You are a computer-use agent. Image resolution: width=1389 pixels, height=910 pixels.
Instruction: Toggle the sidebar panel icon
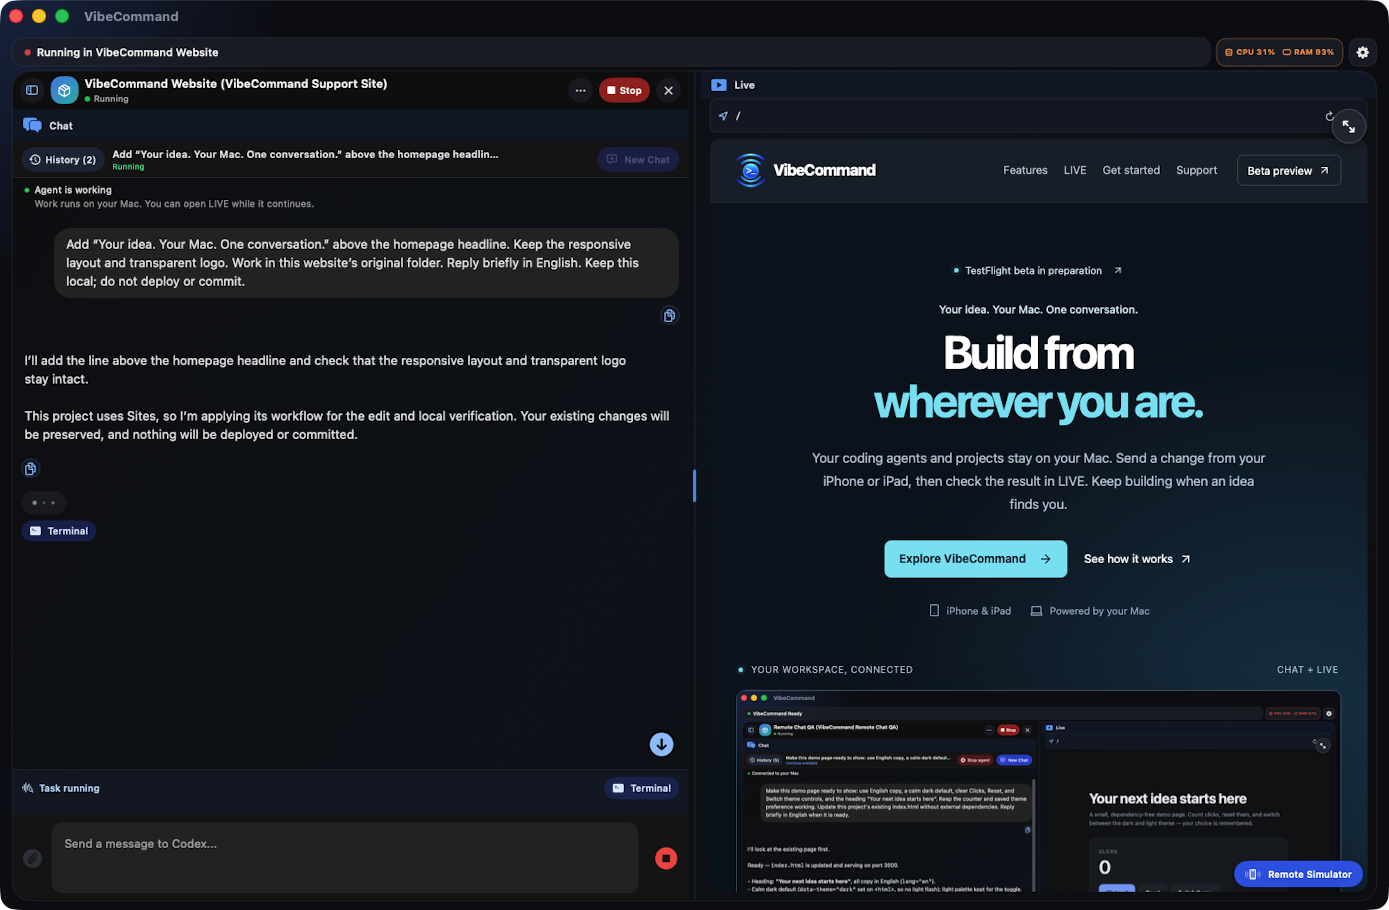click(x=32, y=90)
